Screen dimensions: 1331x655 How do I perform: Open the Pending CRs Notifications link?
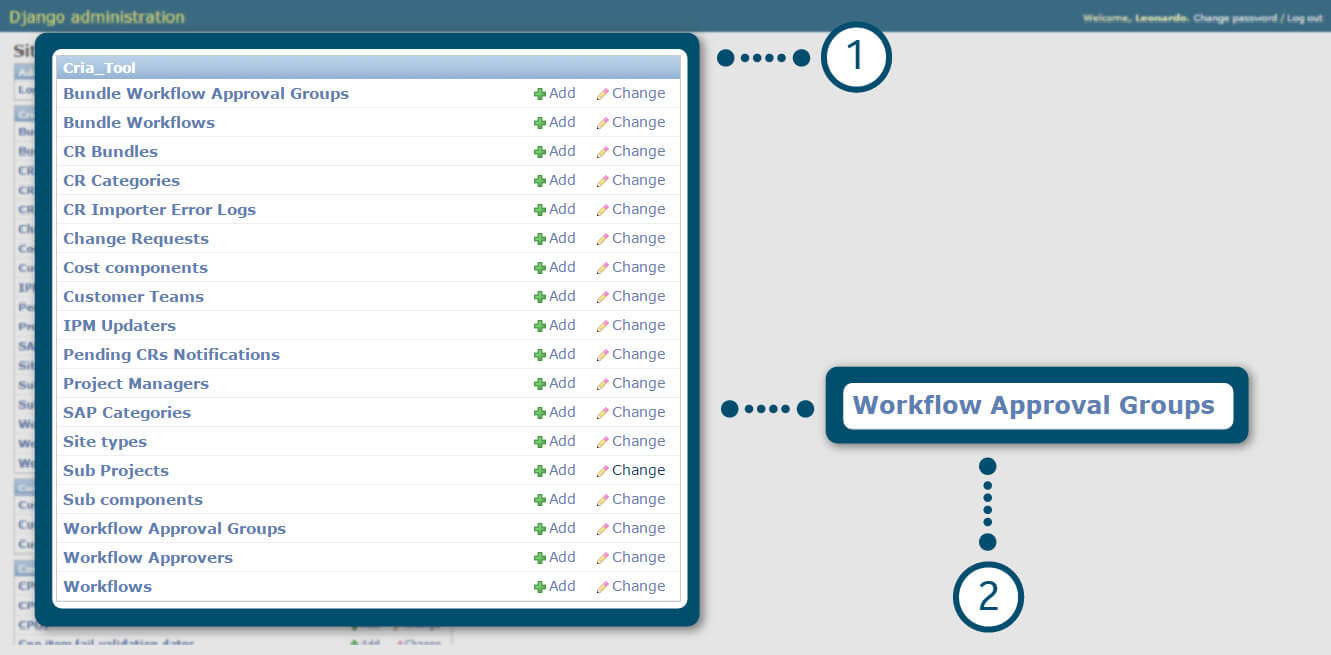point(171,355)
